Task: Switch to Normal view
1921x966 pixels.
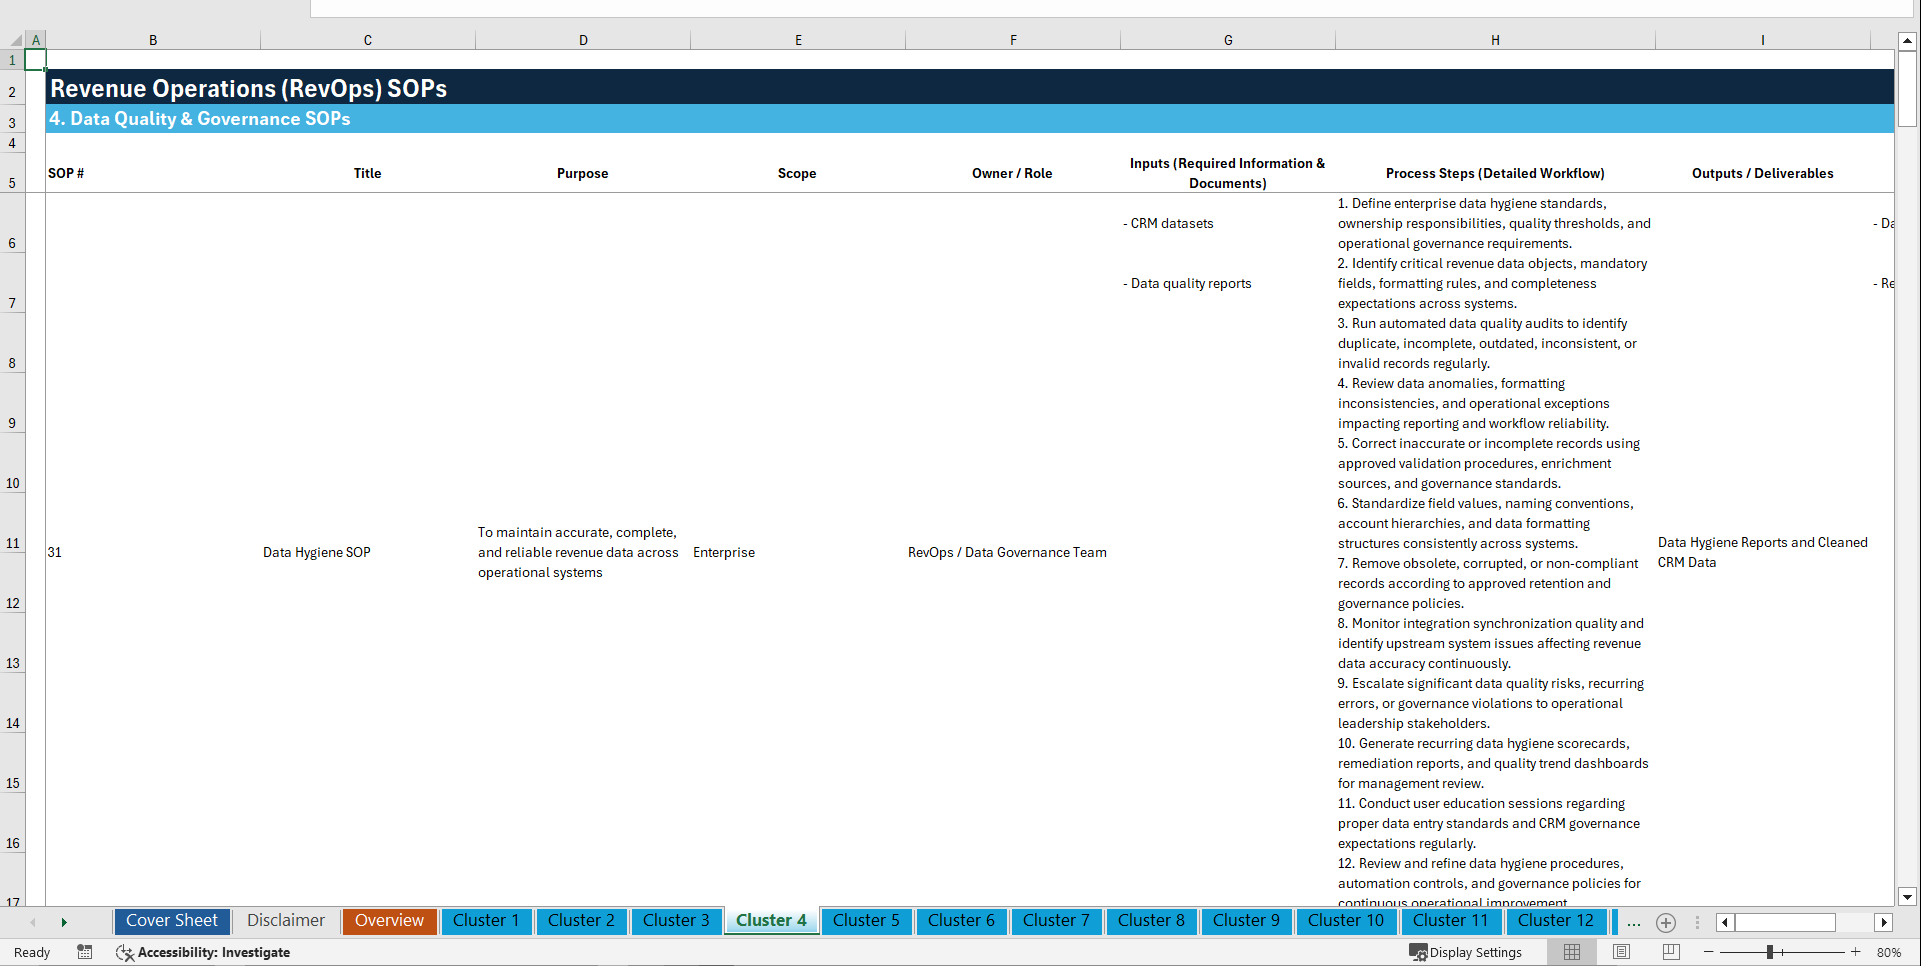Action: tap(1572, 952)
